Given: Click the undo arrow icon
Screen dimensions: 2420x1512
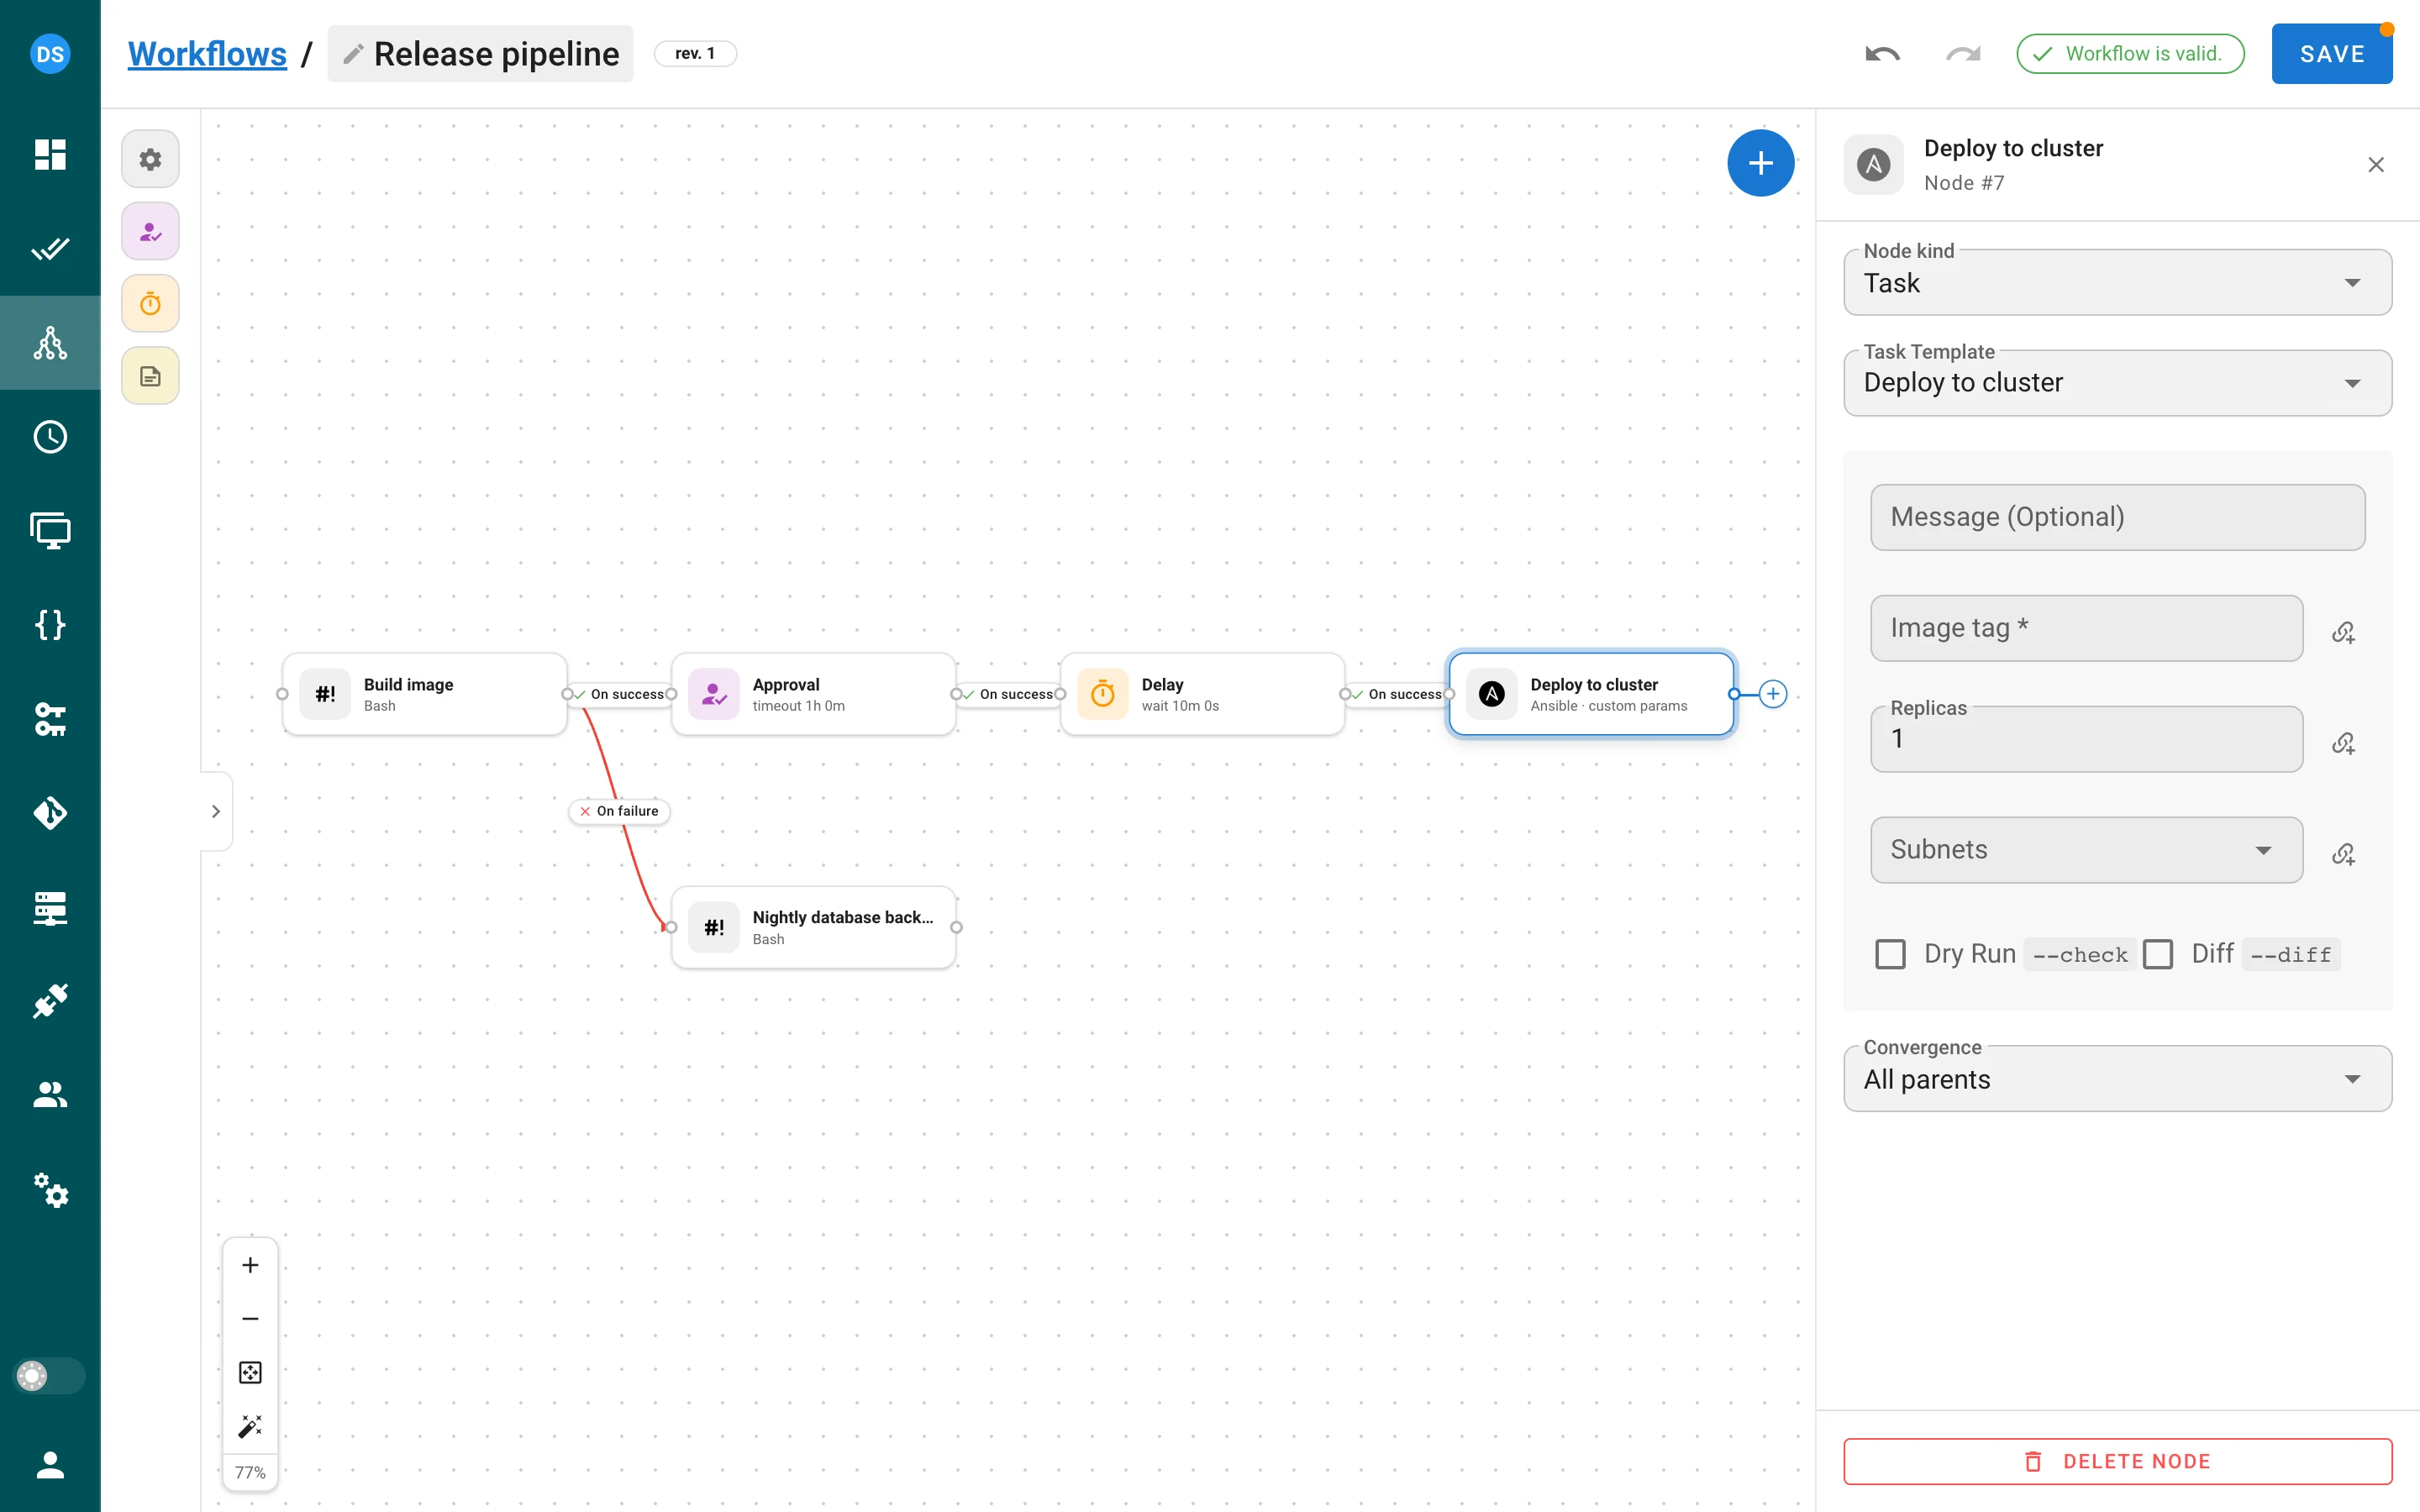Looking at the screenshot, I should 1882,54.
